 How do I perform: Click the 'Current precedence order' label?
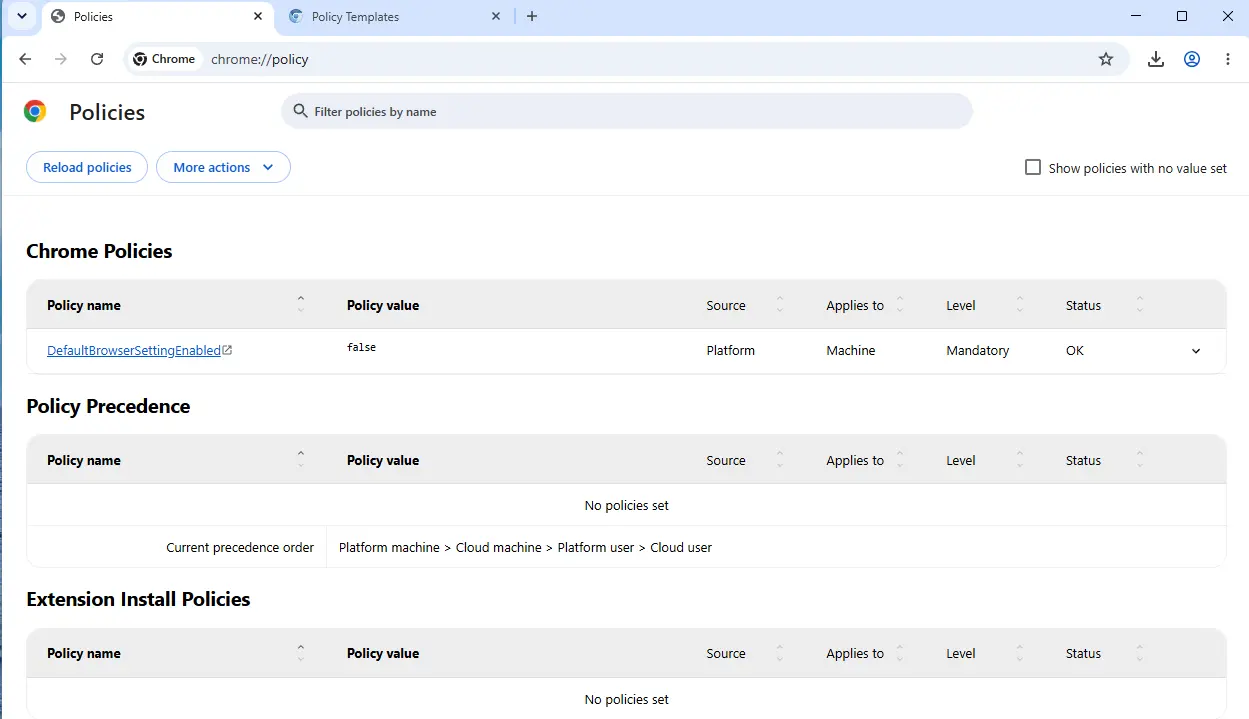(x=240, y=547)
